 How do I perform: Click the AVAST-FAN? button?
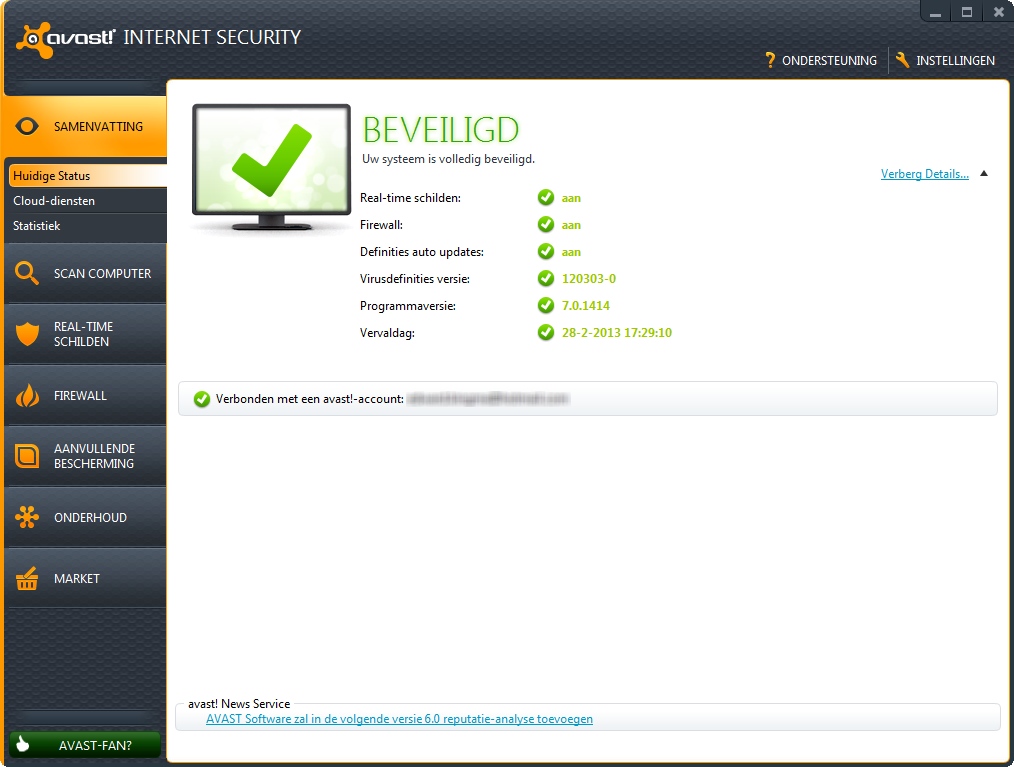pos(85,745)
